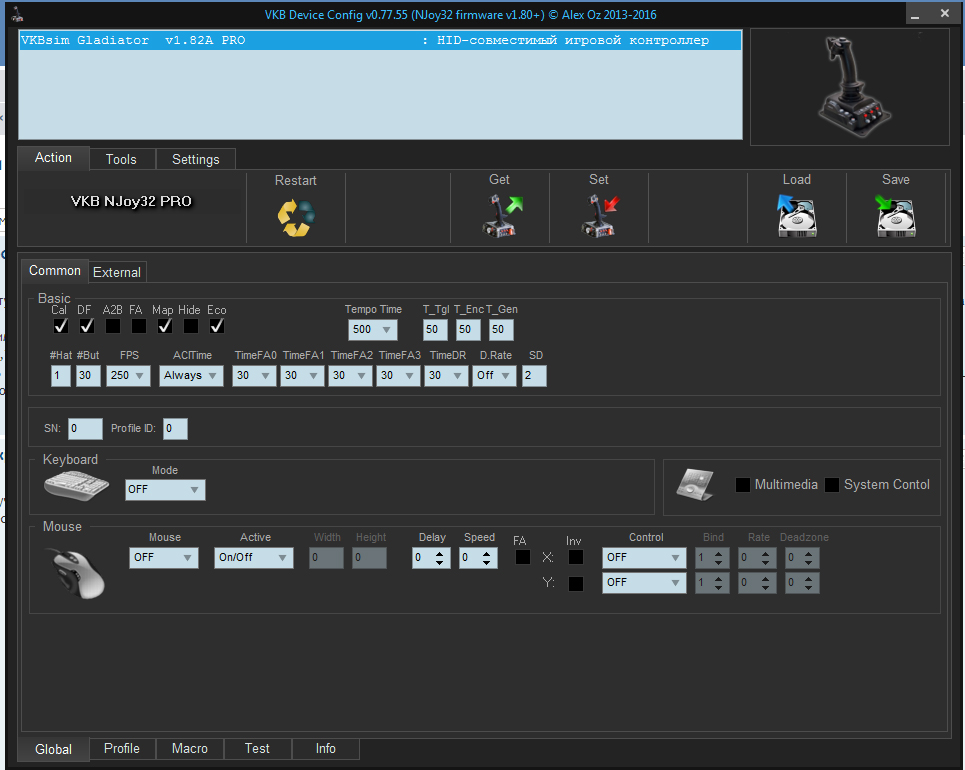Select the Global bottom tab
965x770 pixels.
tap(54, 749)
